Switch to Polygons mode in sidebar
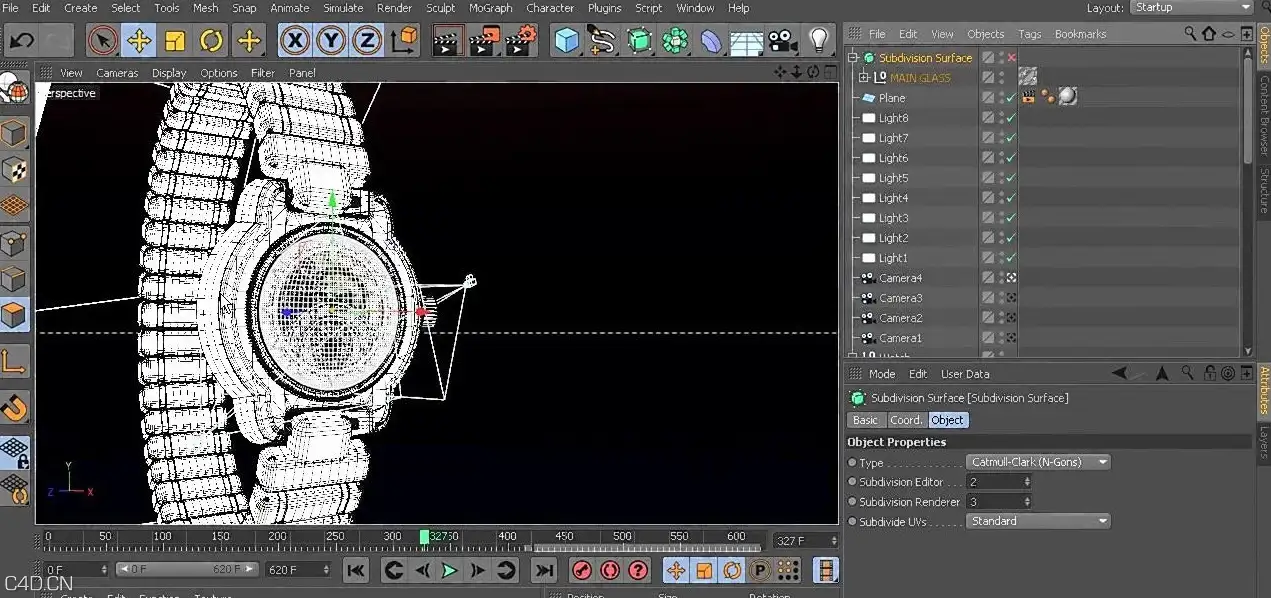Image resolution: width=1271 pixels, height=598 pixels. [14, 315]
